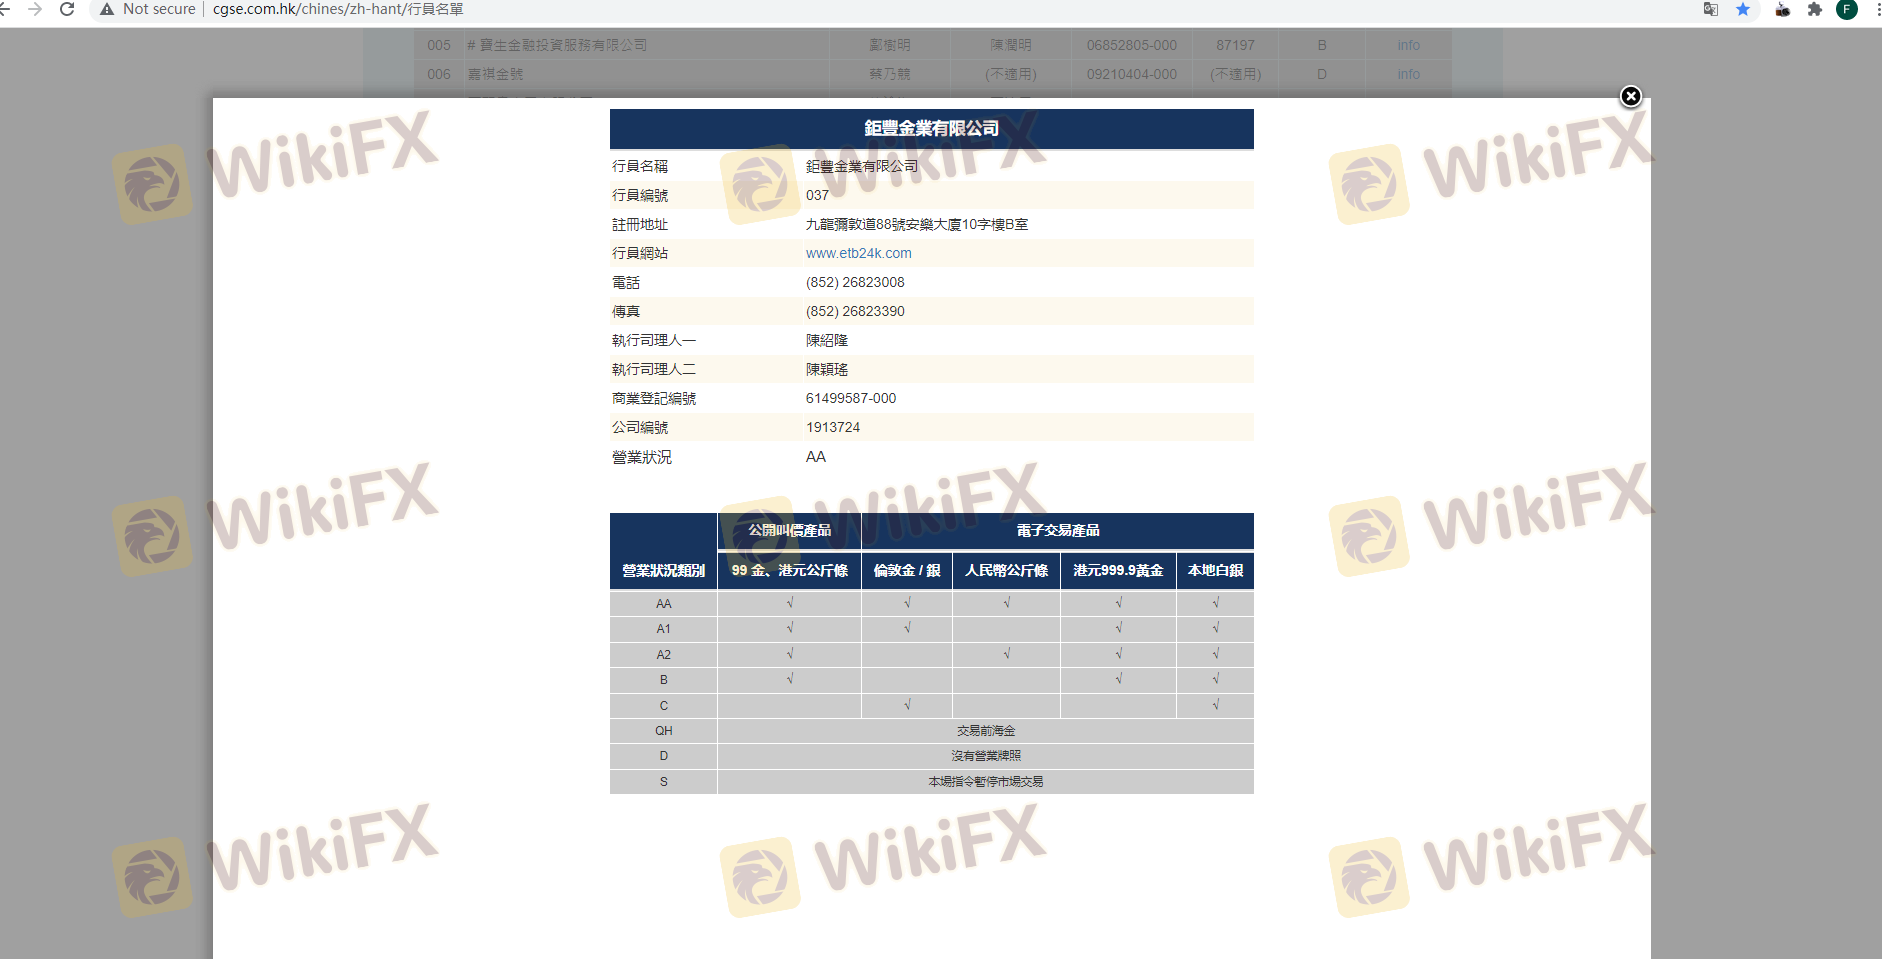The image size is (1882, 959).
Task: Click the bookmark star icon
Action: click(x=1743, y=9)
